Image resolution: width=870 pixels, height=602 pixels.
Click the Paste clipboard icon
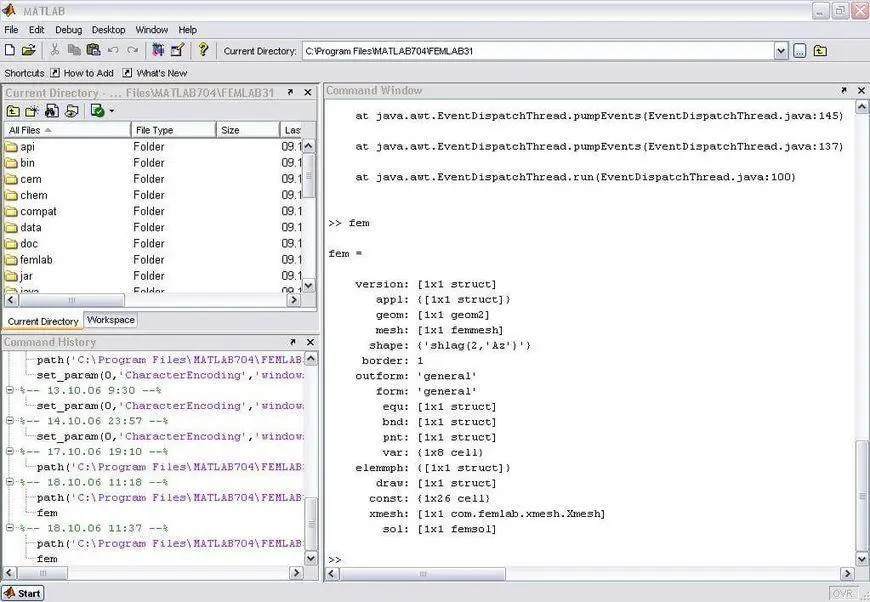pyautogui.click(x=93, y=50)
